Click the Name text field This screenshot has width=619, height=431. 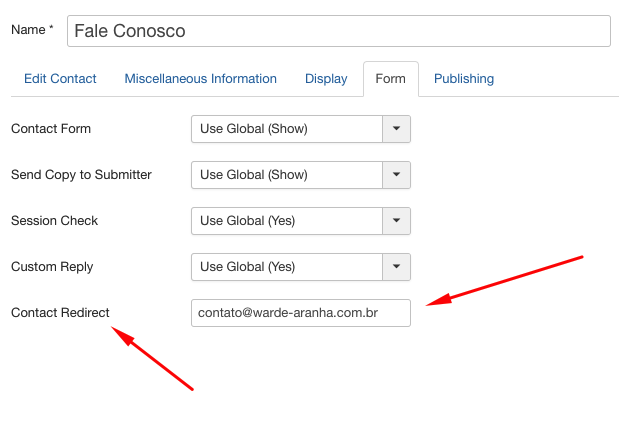tap(338, 31)
